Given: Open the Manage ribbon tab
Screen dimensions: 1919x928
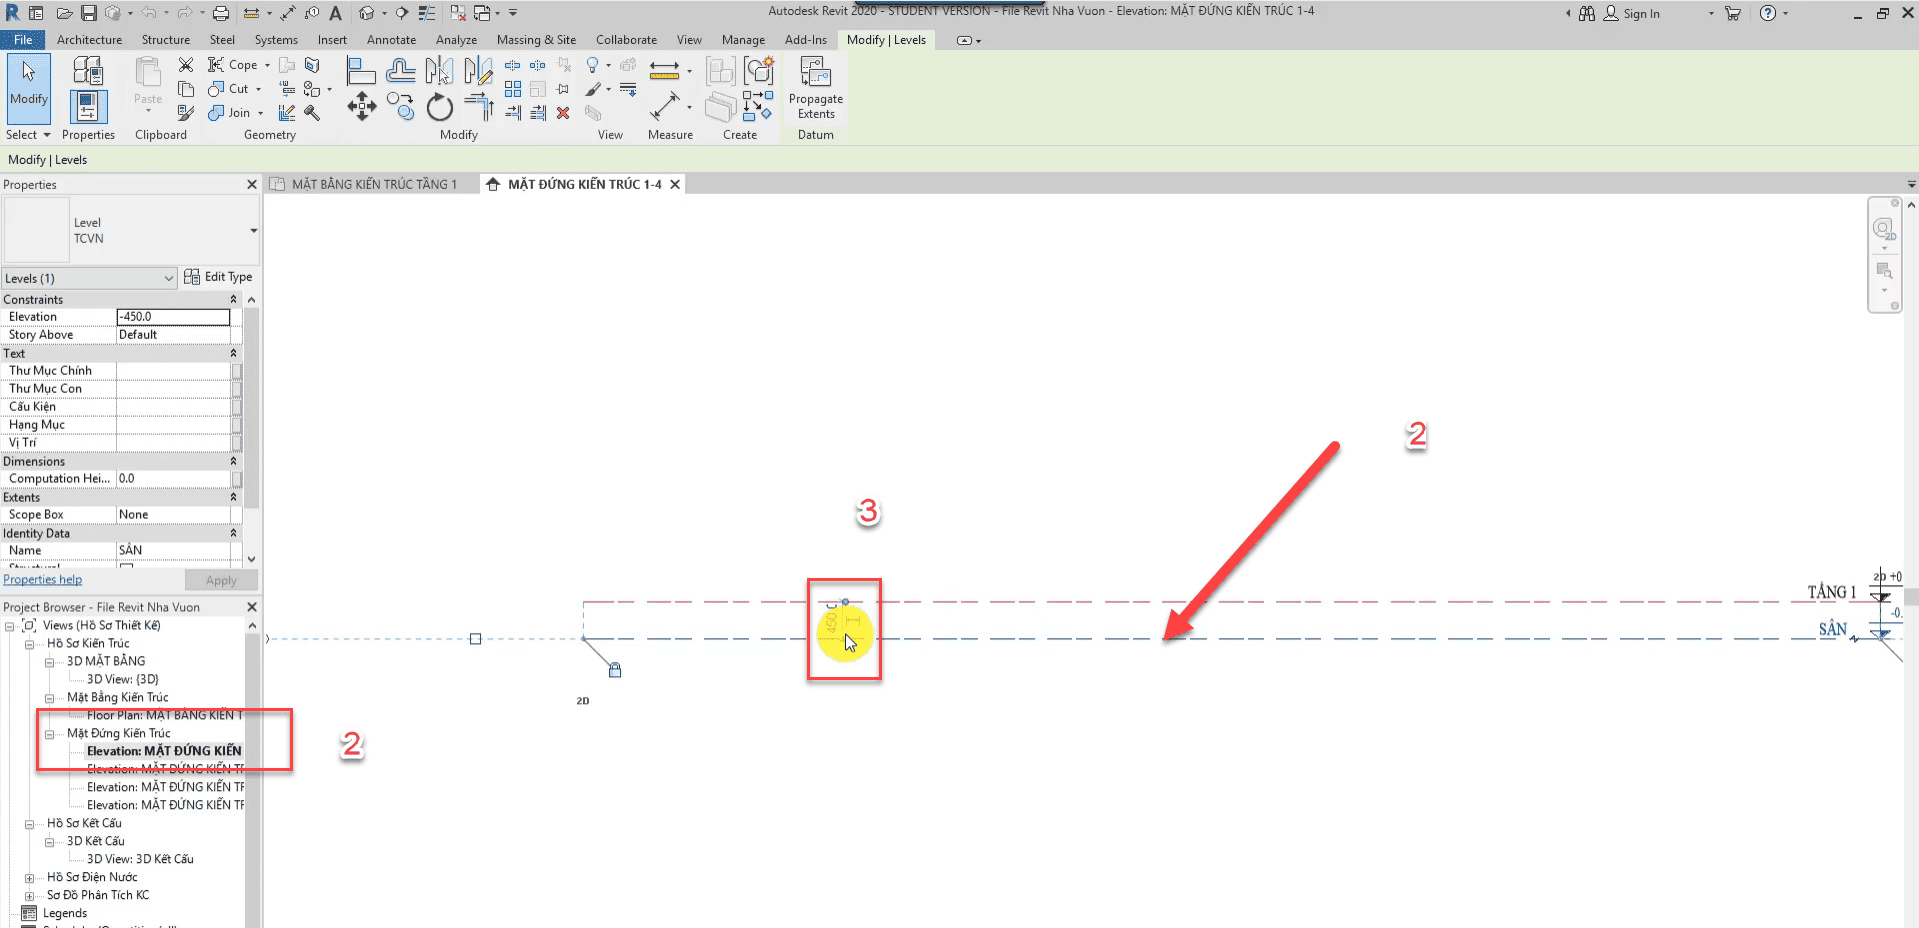Looking at the screenshot, I should tap(743, 40).
